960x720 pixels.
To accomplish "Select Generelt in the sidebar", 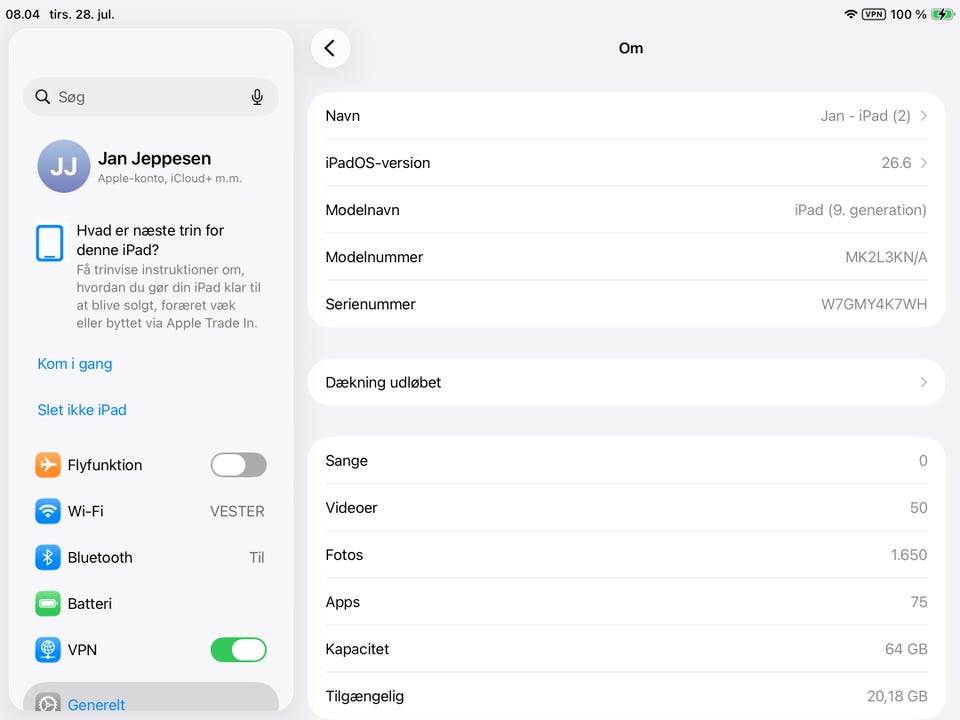I will [151, 698].
